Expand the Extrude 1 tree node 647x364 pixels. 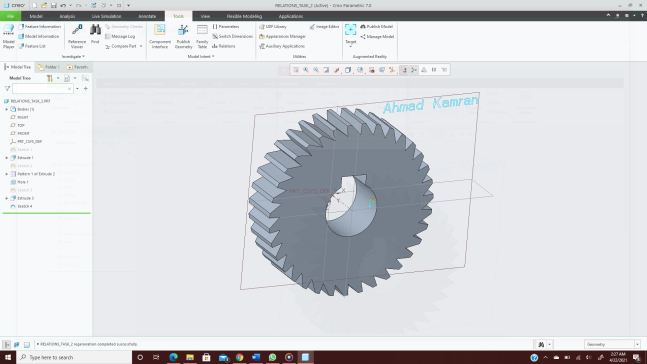click(x=7, y=158)
